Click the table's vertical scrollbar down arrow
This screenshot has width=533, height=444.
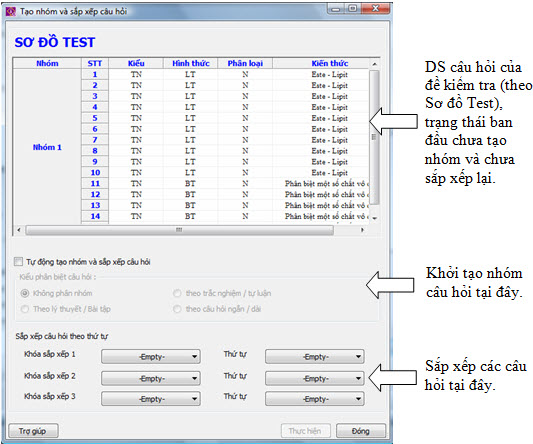pos(374,218)
